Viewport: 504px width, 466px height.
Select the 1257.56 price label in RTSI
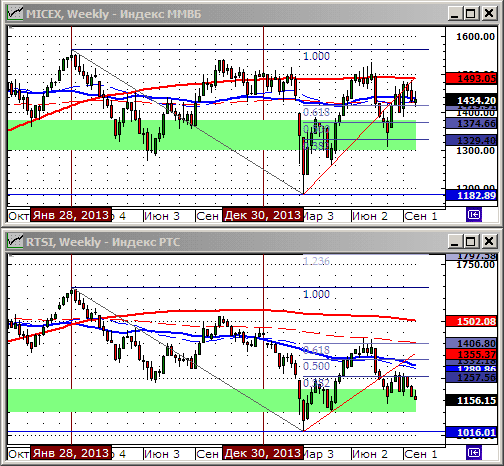(x=471, y=377)
